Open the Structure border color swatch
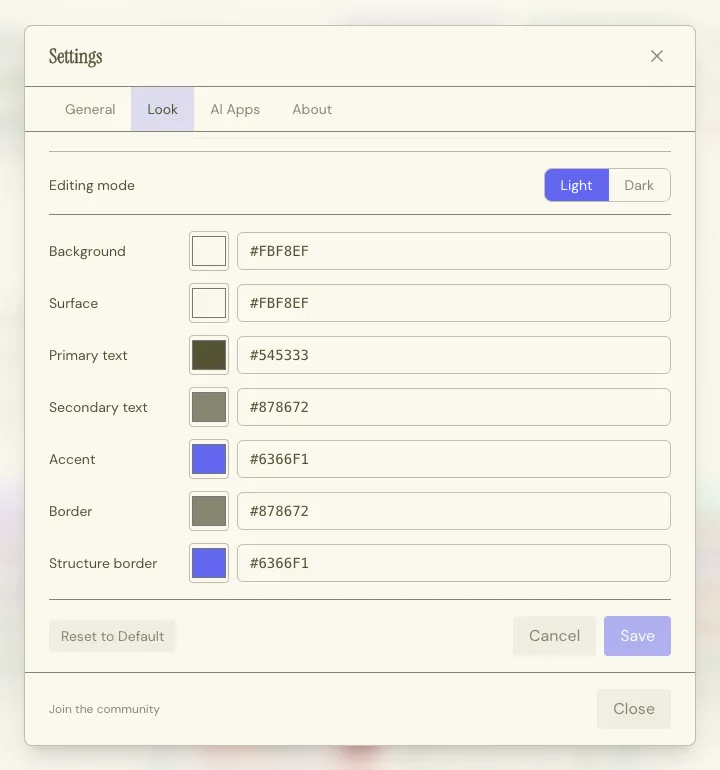 pos(209,563)
